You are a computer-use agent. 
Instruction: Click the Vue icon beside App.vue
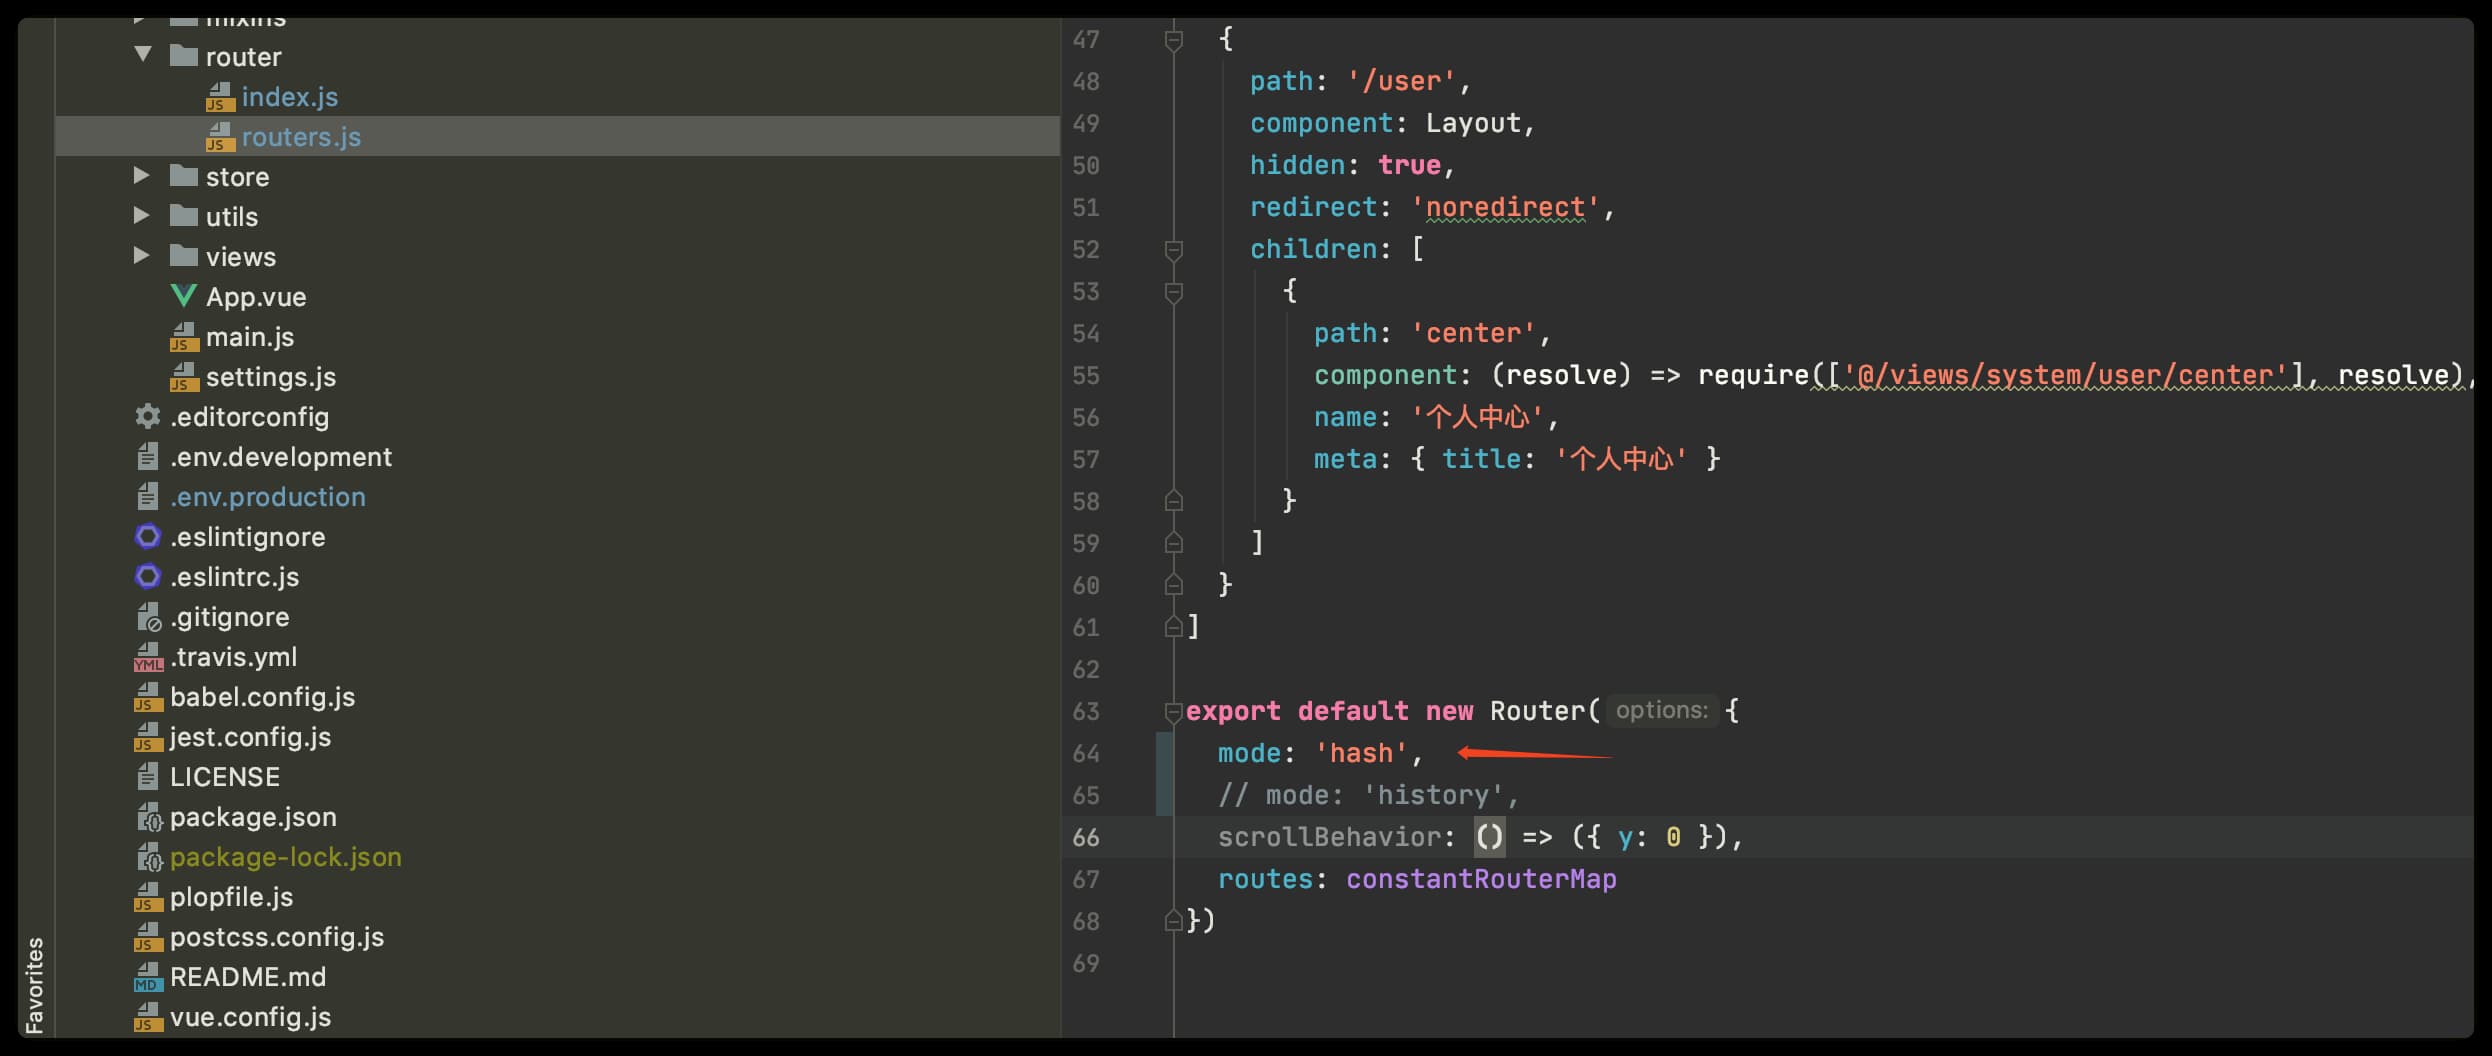(183, 296)
